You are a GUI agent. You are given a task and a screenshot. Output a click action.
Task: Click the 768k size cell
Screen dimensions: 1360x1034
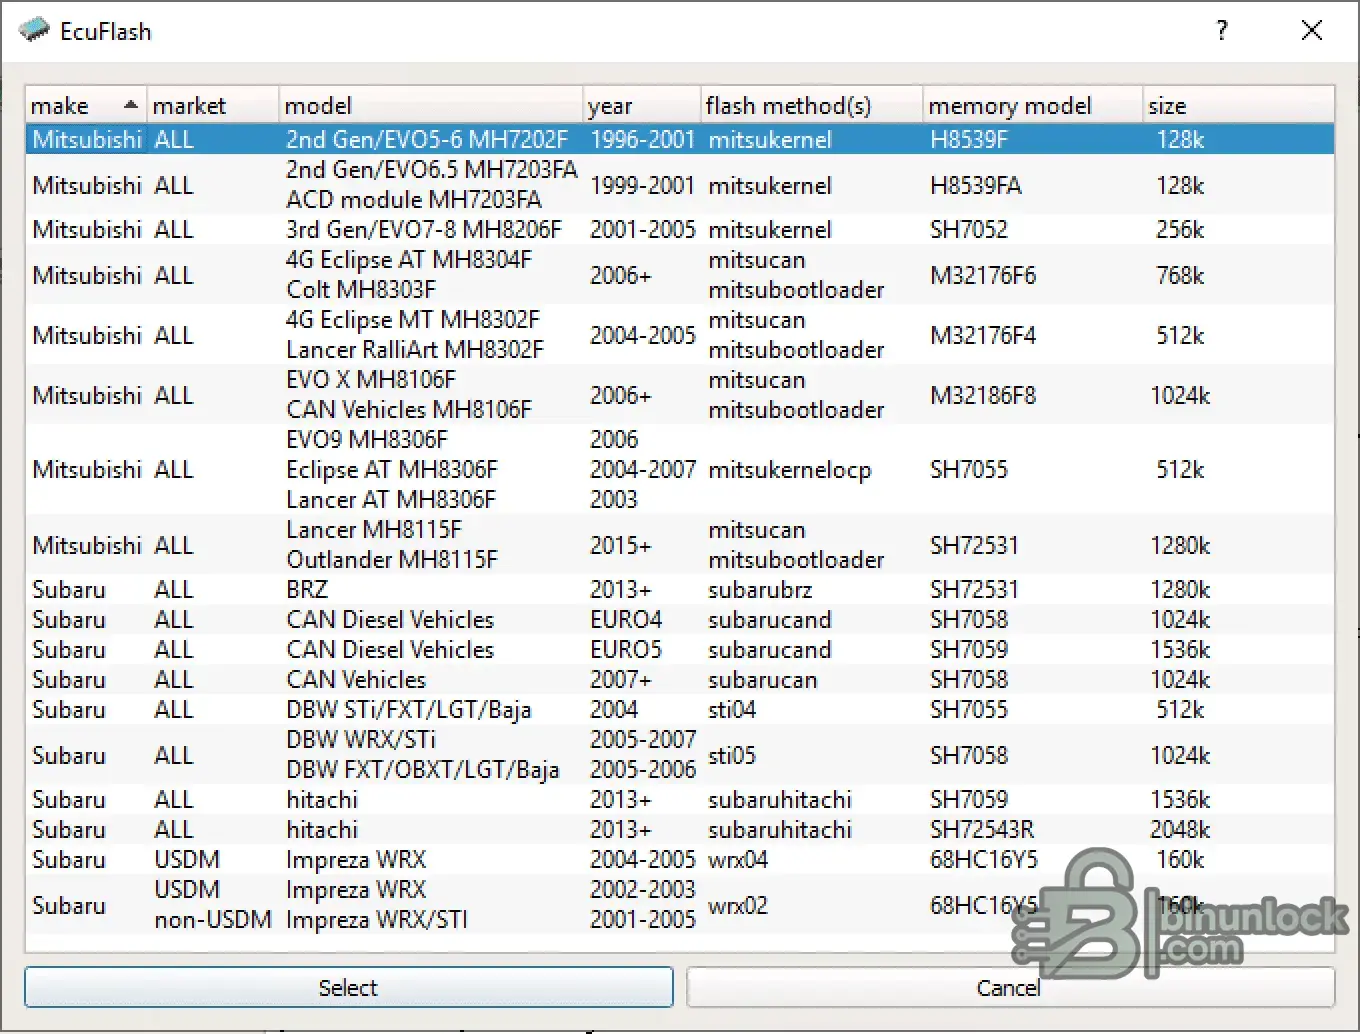click(x=1180, y=275)
